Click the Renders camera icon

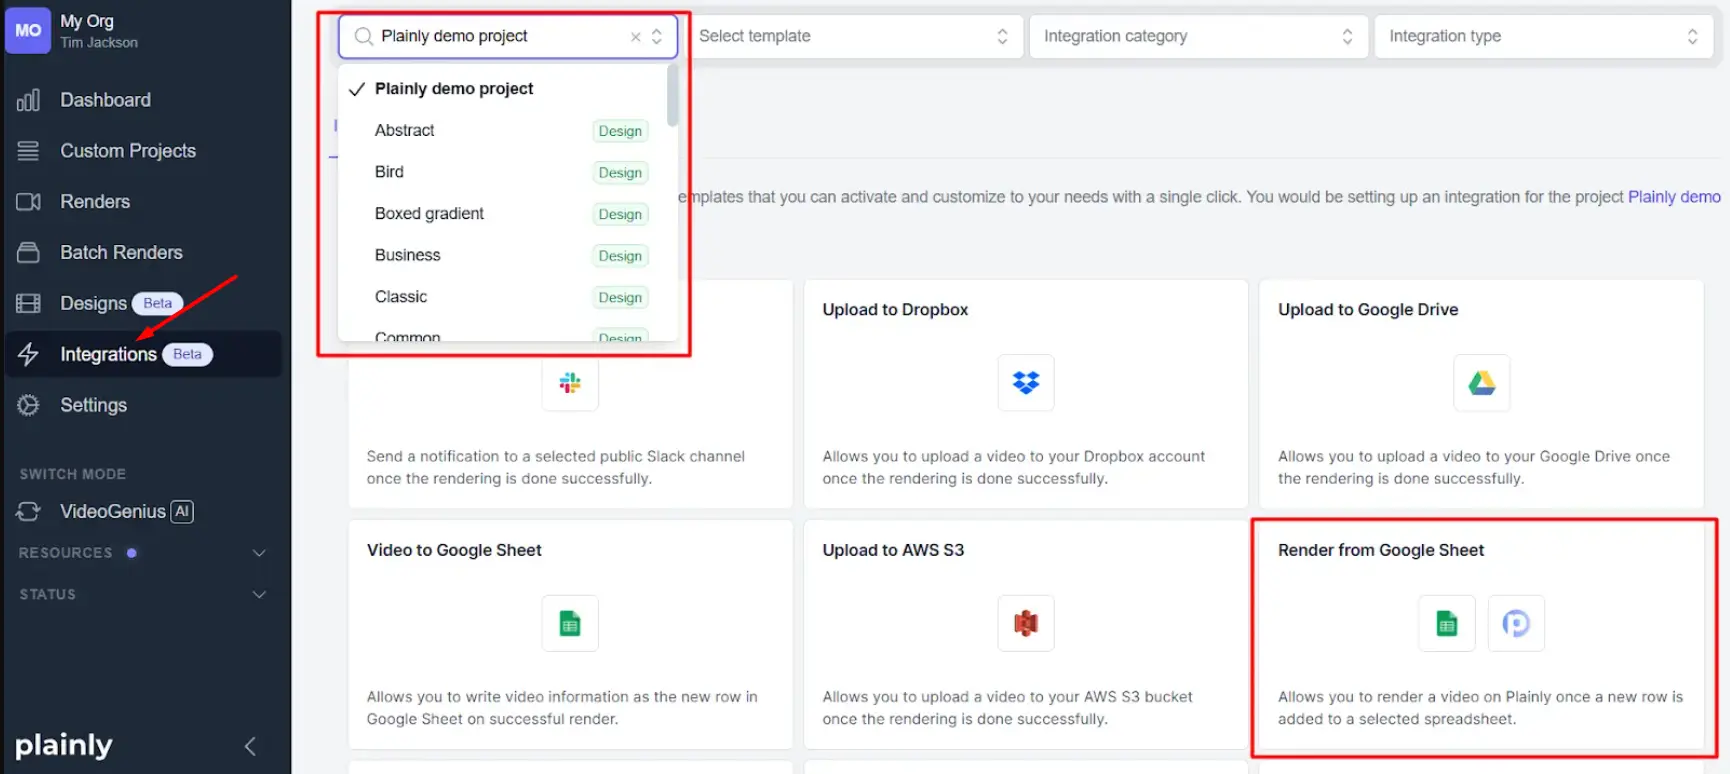pyautogui.click(x=28, y=202)
